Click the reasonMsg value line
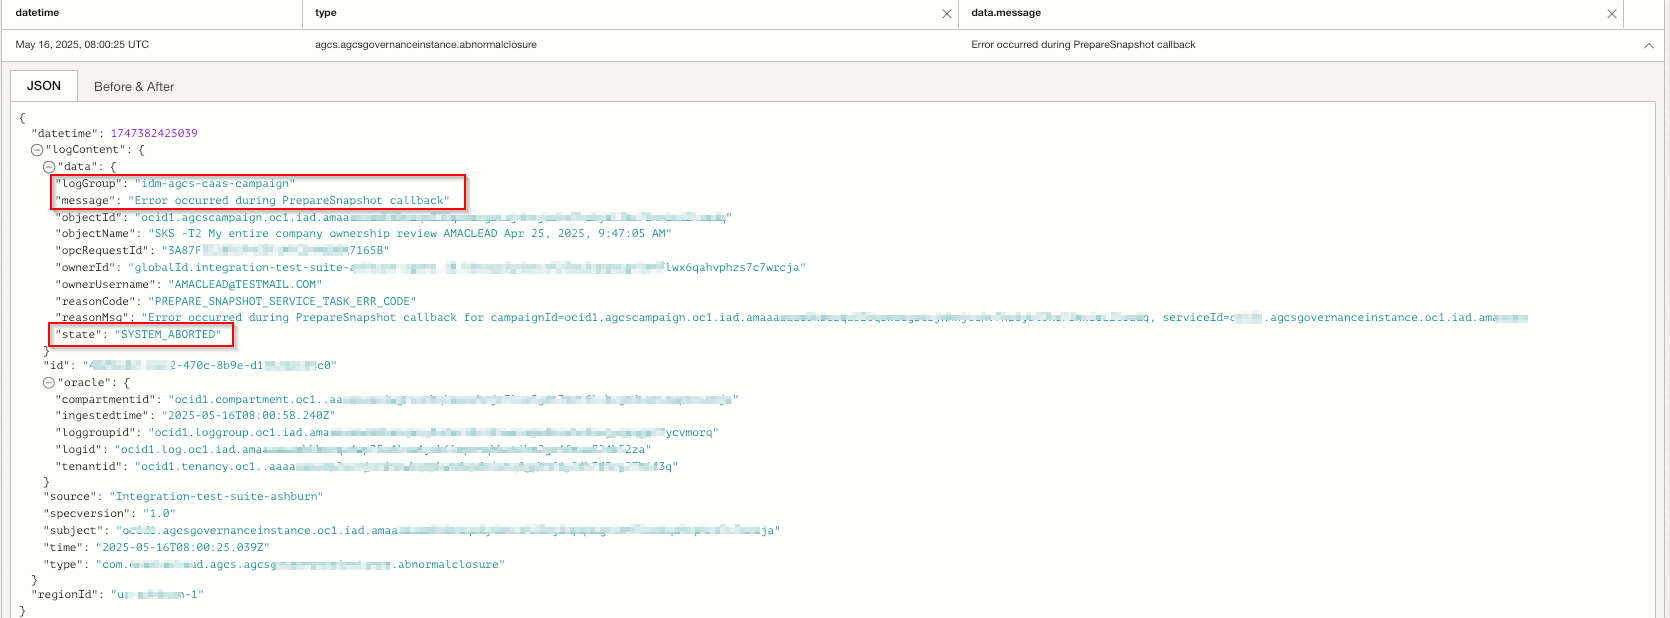 (835, 318)
